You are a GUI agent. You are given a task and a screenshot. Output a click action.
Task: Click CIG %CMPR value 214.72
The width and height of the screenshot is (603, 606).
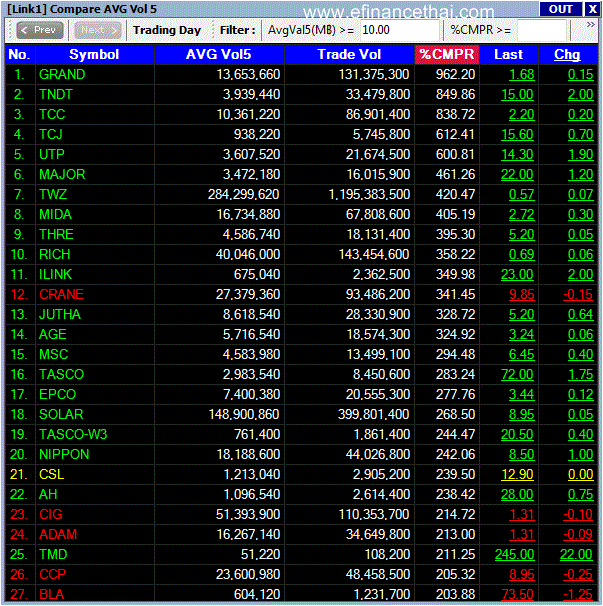coord(455,515)
